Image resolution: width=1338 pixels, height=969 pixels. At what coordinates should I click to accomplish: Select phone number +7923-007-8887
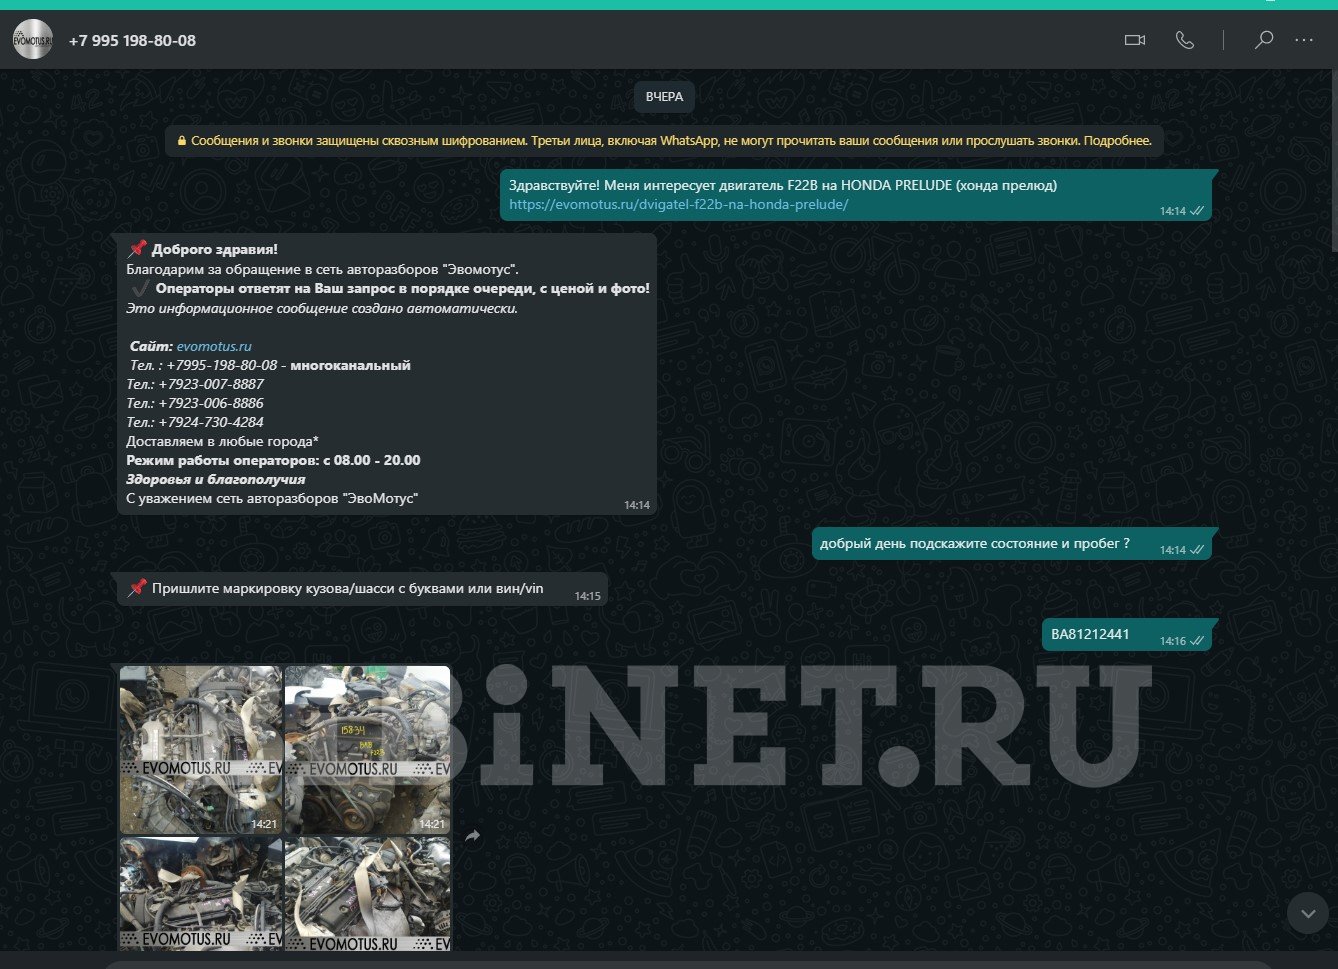[x=211, y=384]
